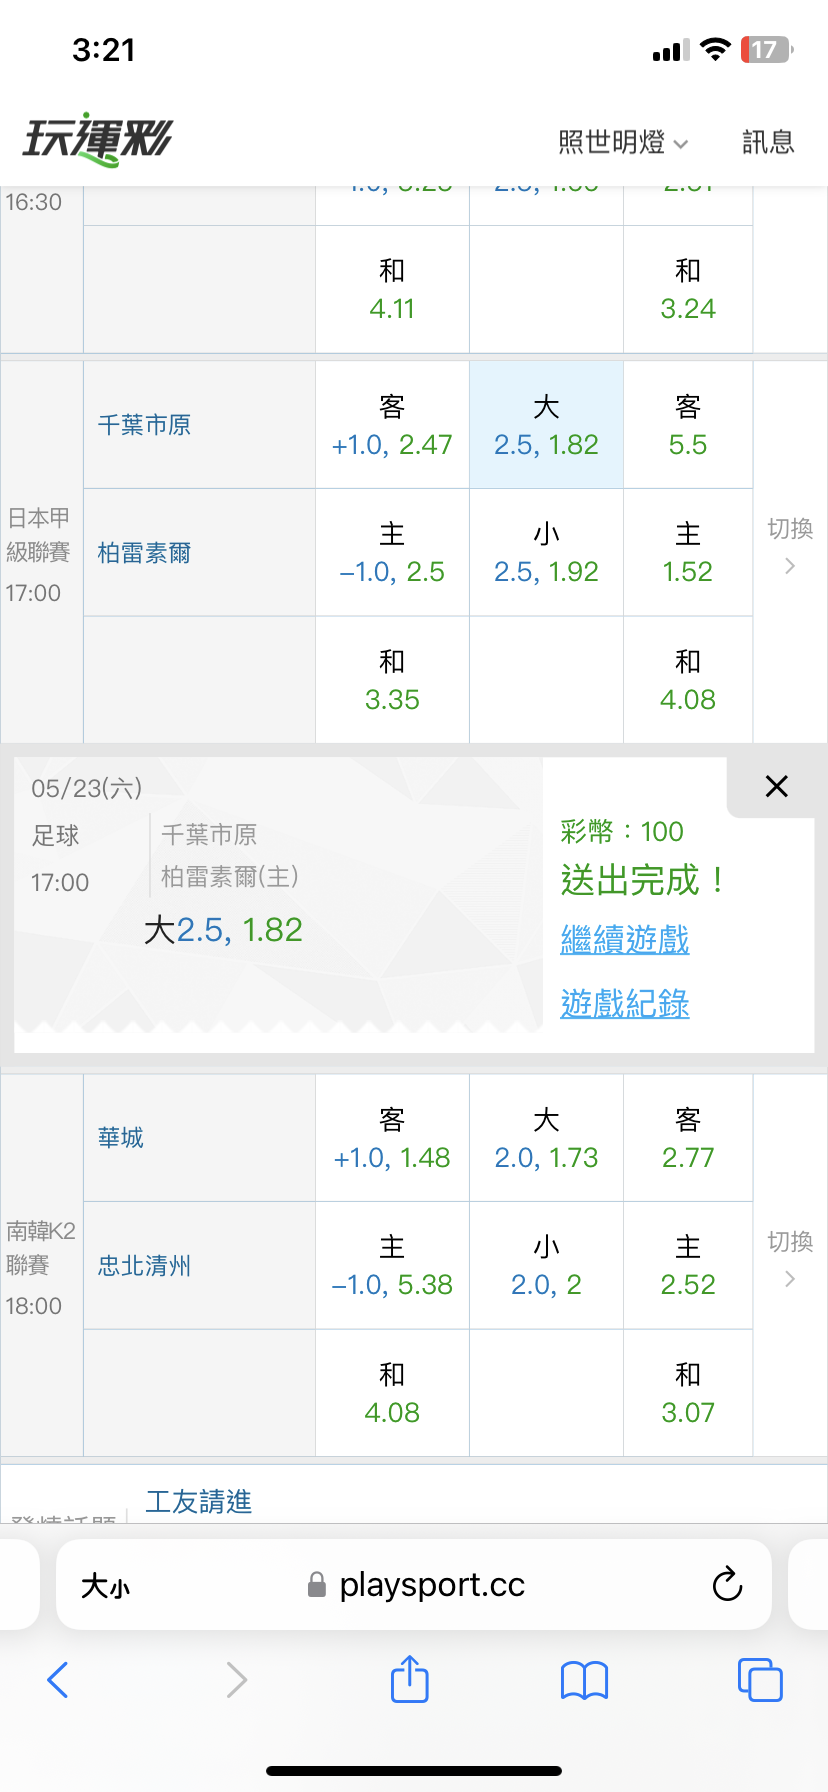Open the Safari bookmarks book icon

click(585, 1680)
